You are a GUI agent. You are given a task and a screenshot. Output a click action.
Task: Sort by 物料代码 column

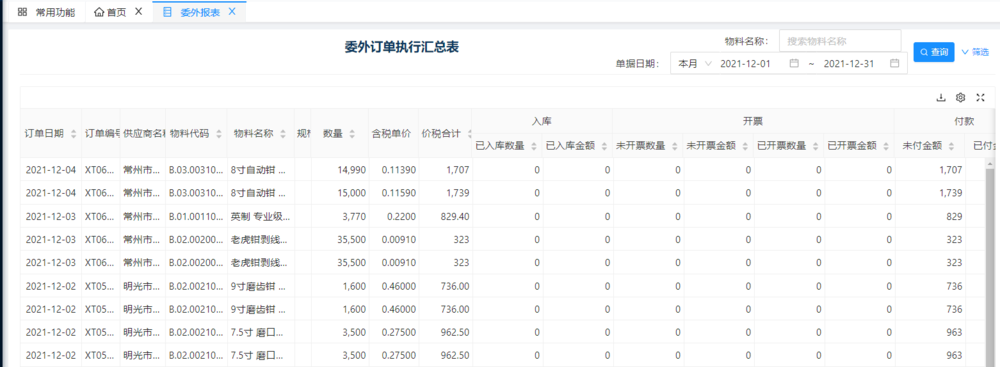click(x=219, y=134)
